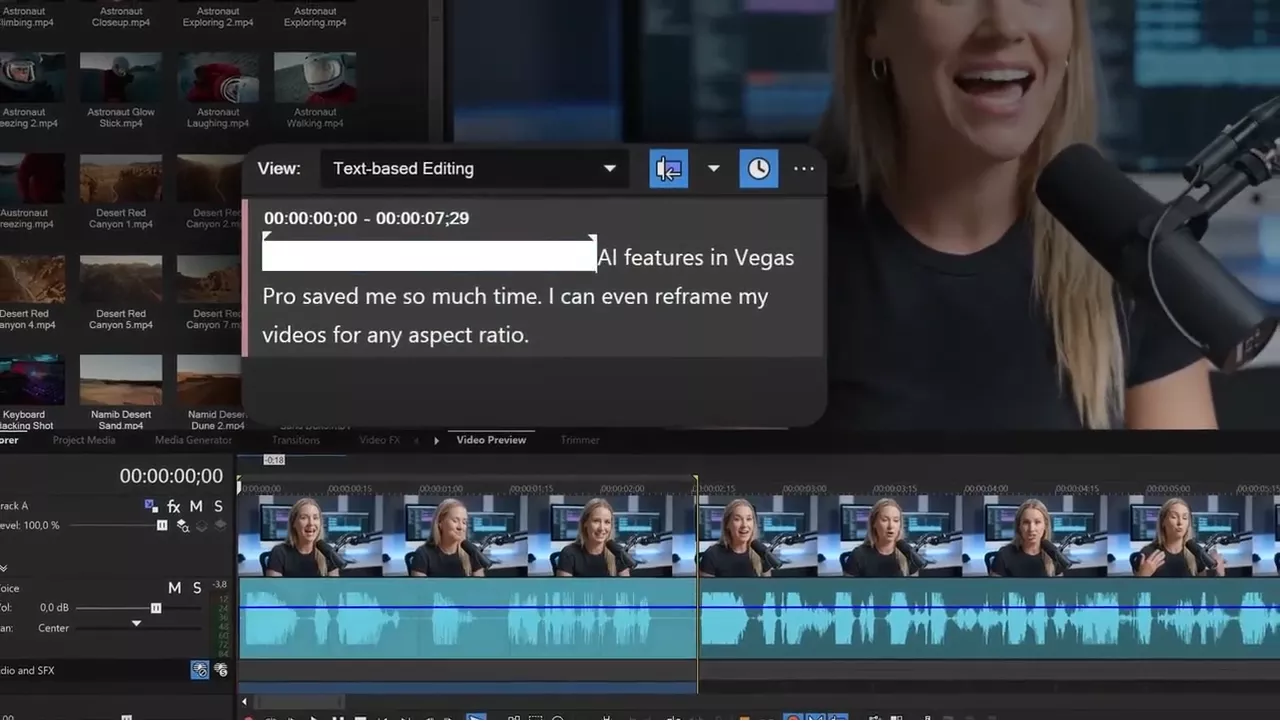Screen dimensions: 1280x721
Task: Open the Track A fx button
Action: (174, 506)
